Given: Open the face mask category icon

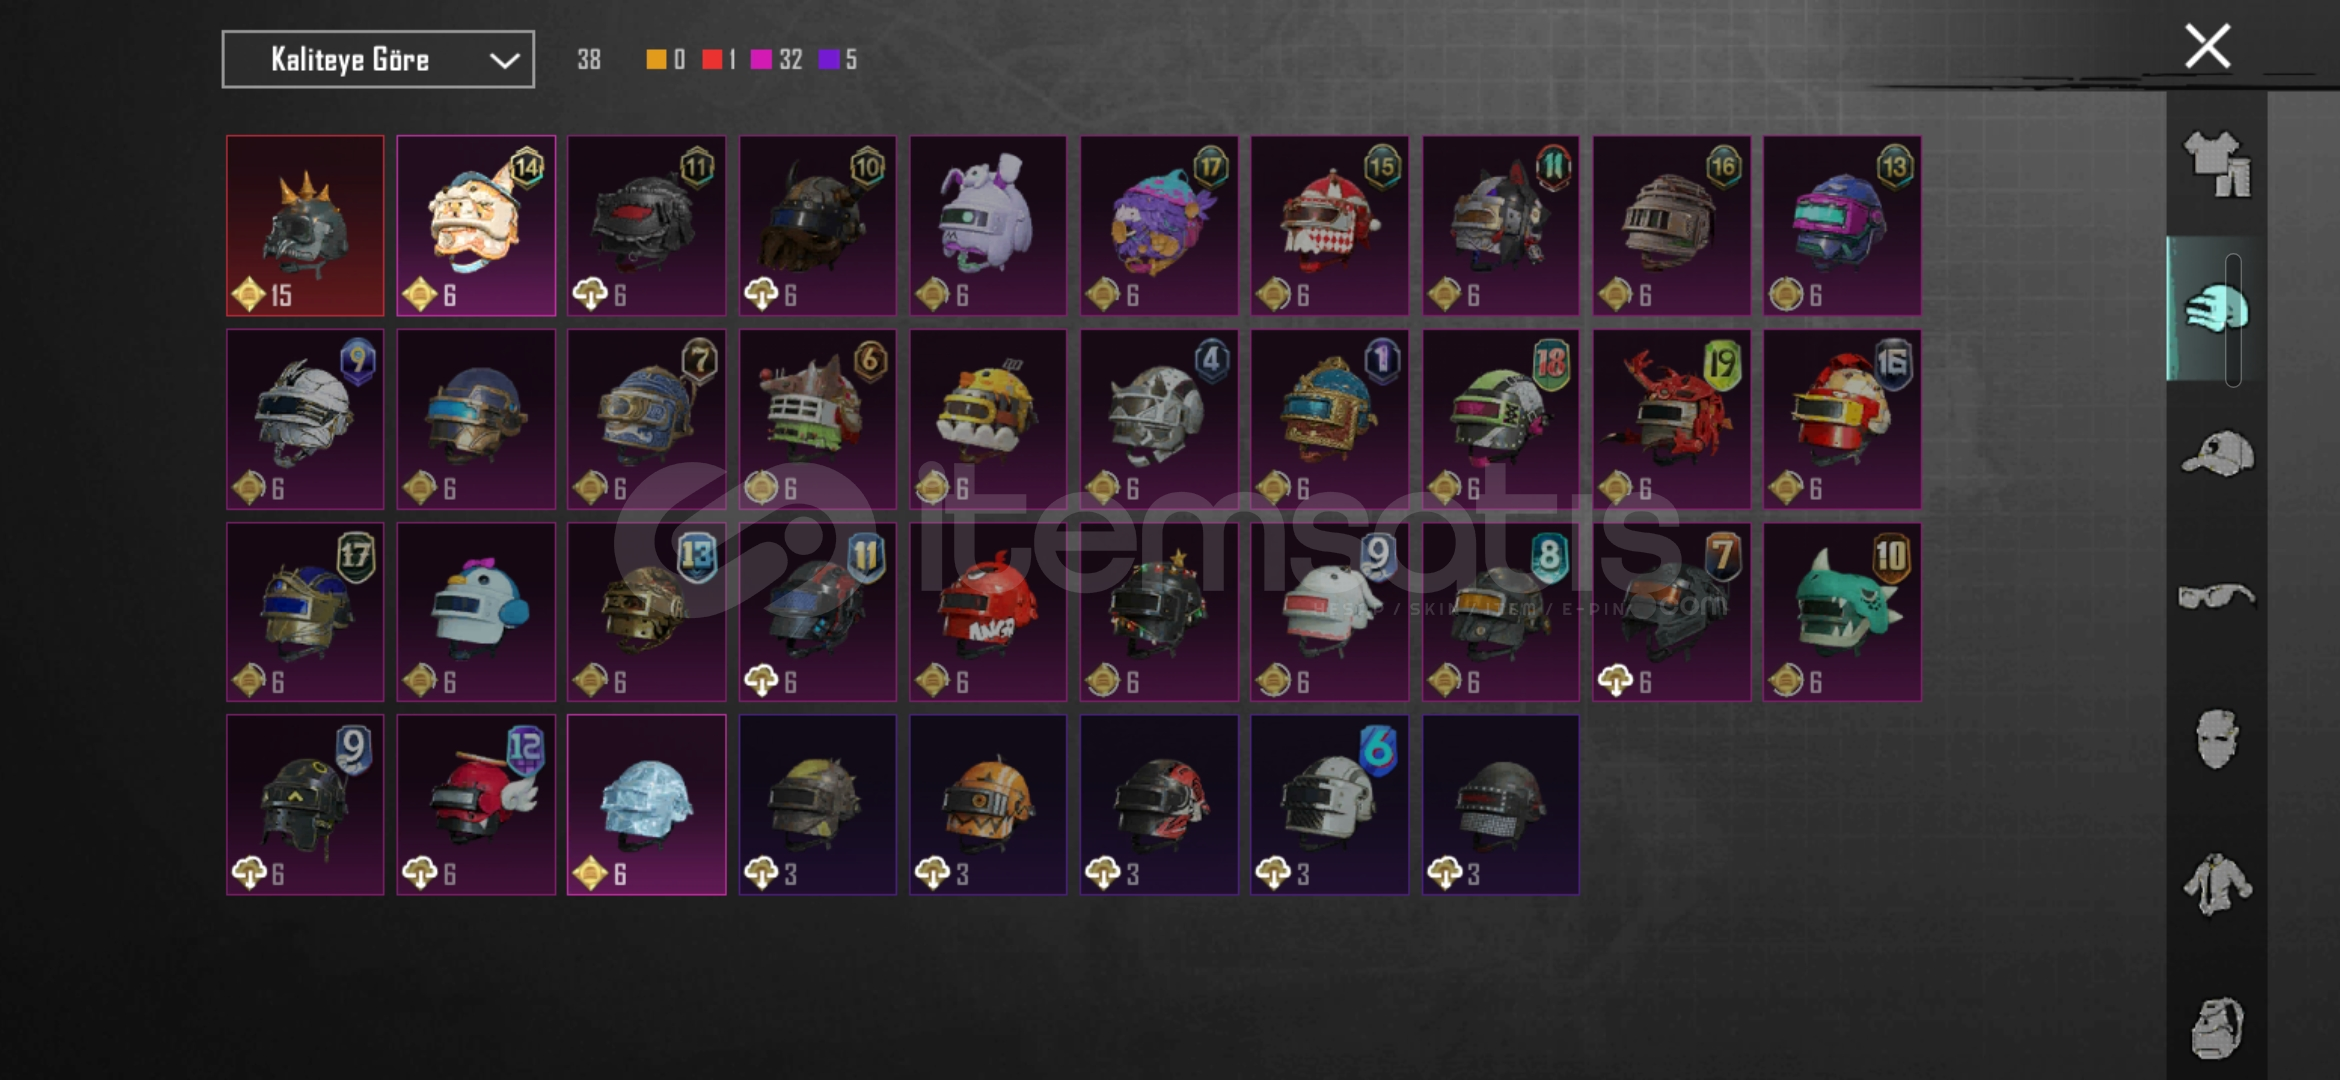Looking at the screenshot, I should (x=2216, y=740).
